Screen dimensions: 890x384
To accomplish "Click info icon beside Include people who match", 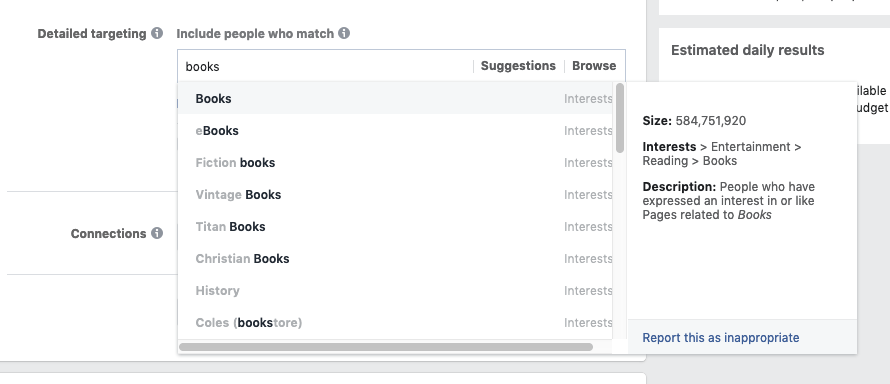I will point(343,33).
